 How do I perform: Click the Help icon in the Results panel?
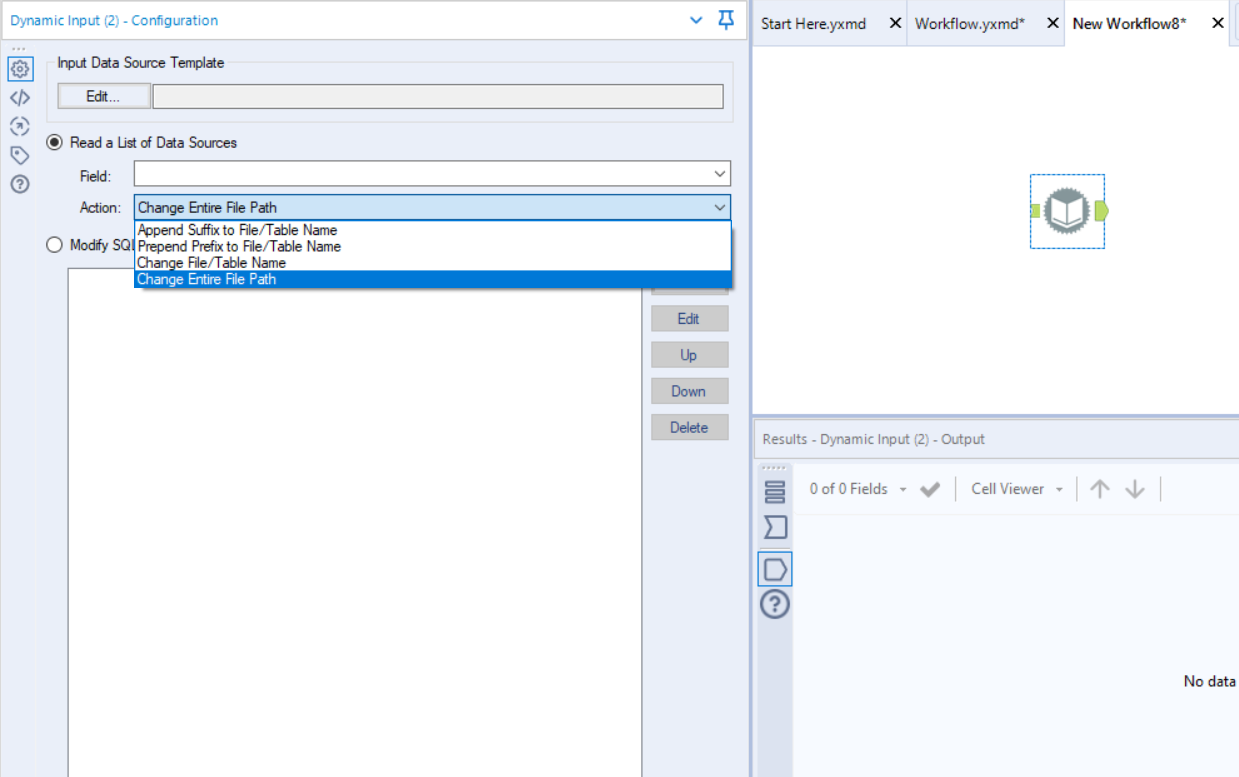(774, 604)
